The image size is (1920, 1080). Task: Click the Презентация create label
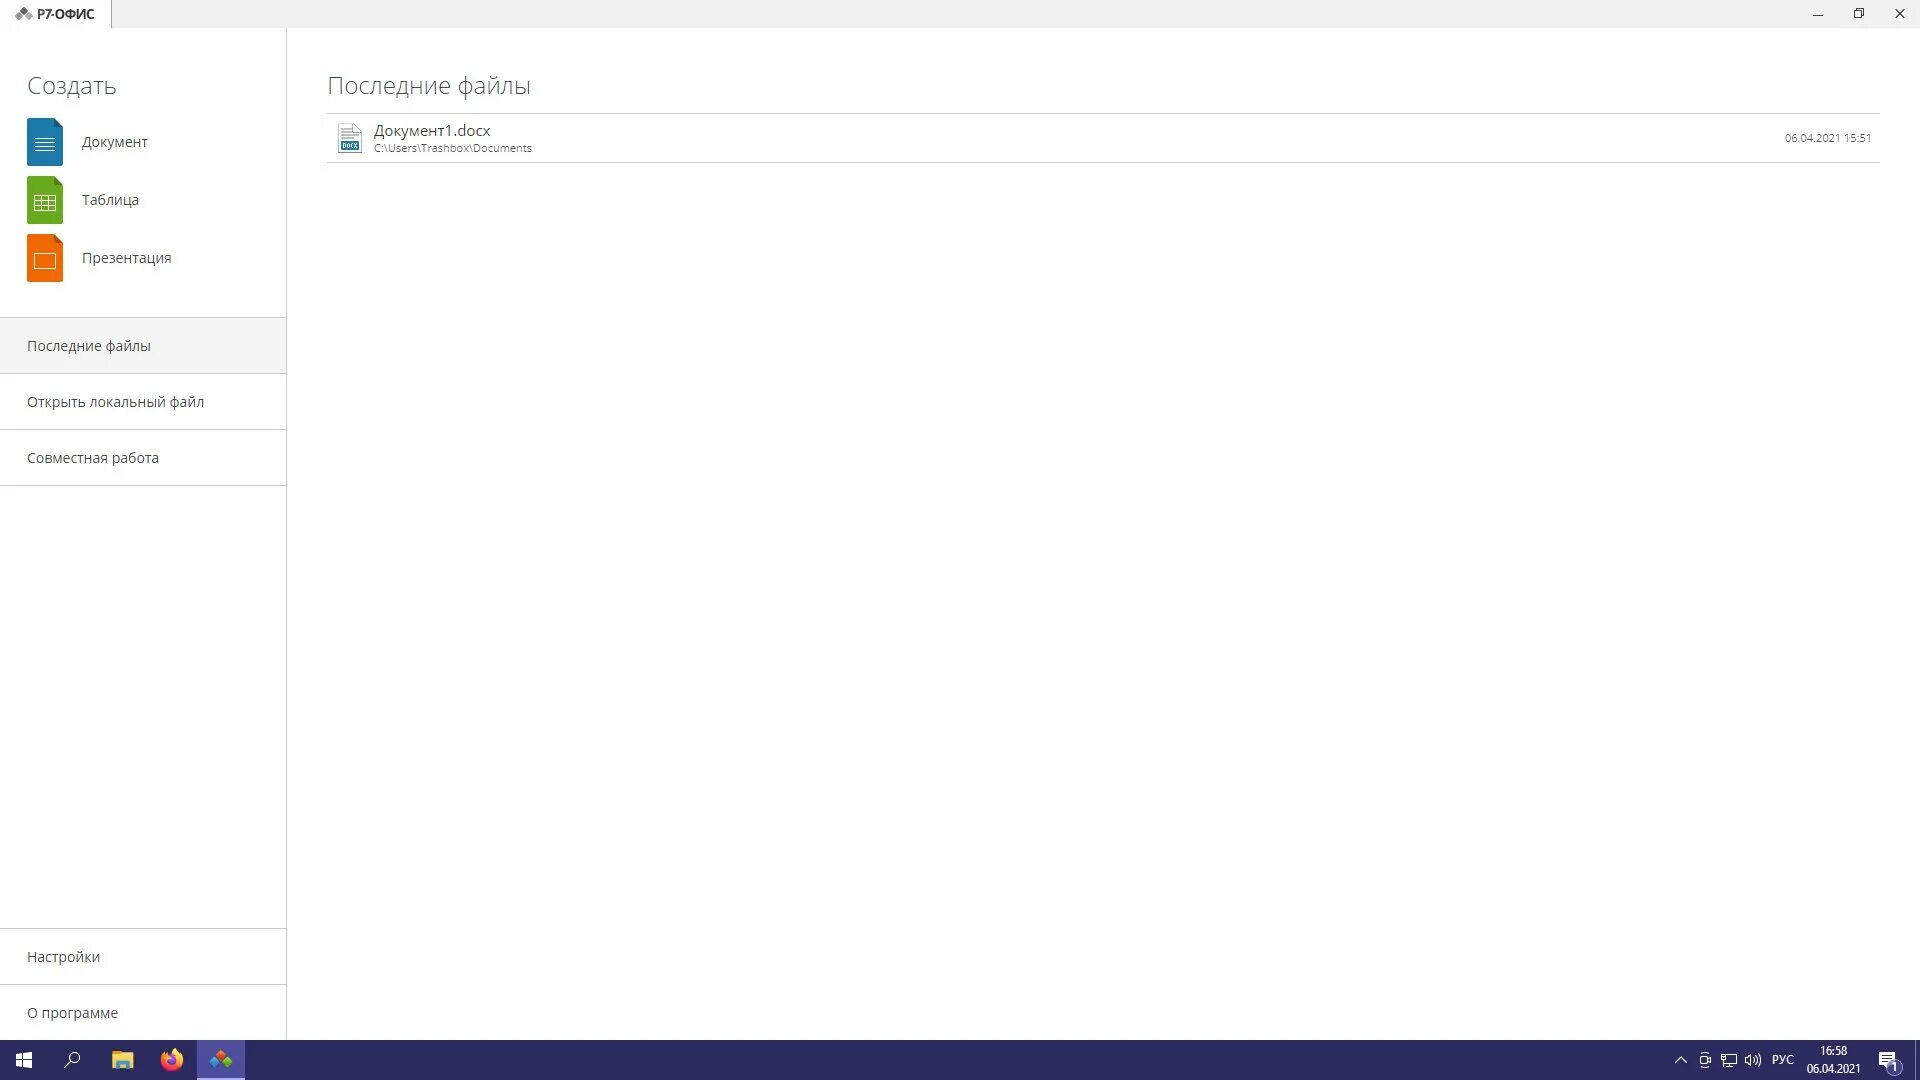[126, 258]
